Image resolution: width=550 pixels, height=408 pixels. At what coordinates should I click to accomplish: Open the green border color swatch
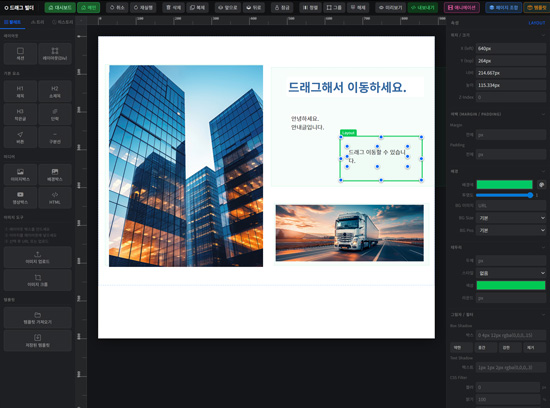[511, 285]
